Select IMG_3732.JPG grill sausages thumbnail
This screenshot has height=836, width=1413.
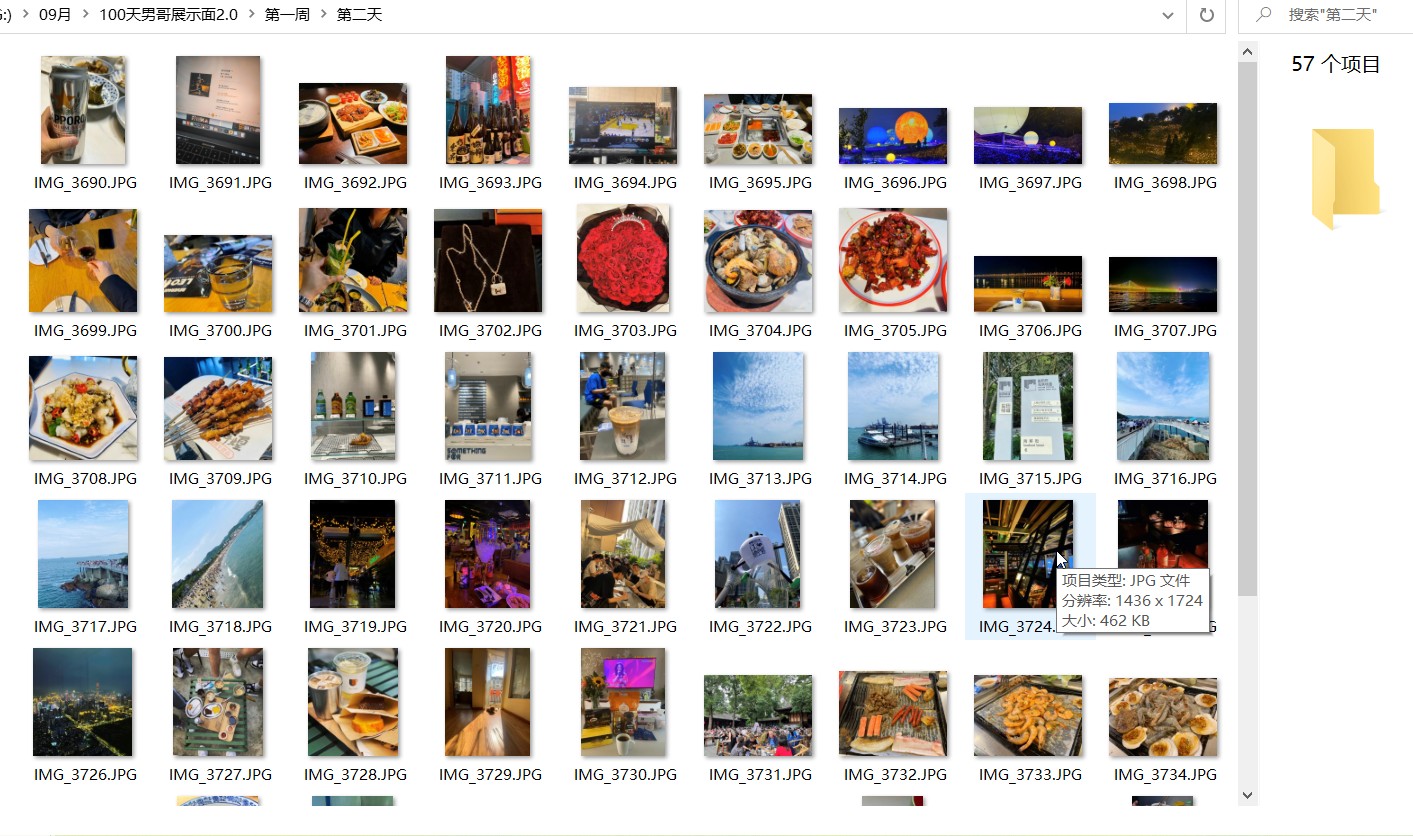coord(893,714)
